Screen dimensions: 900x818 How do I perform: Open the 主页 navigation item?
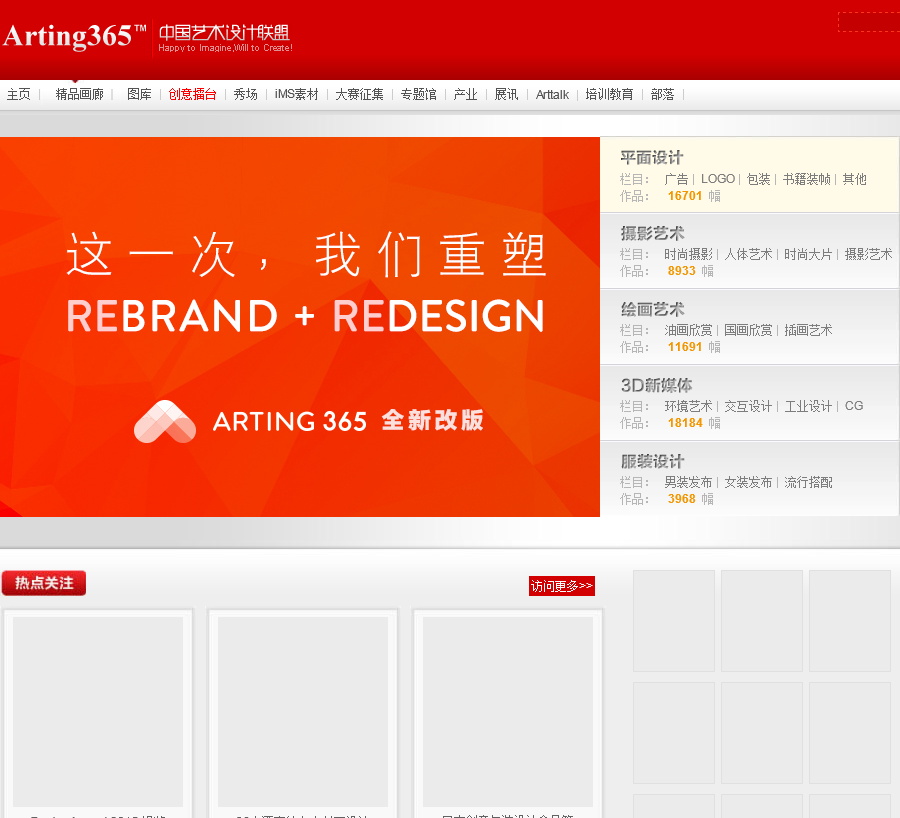click(x=19, y=95)
